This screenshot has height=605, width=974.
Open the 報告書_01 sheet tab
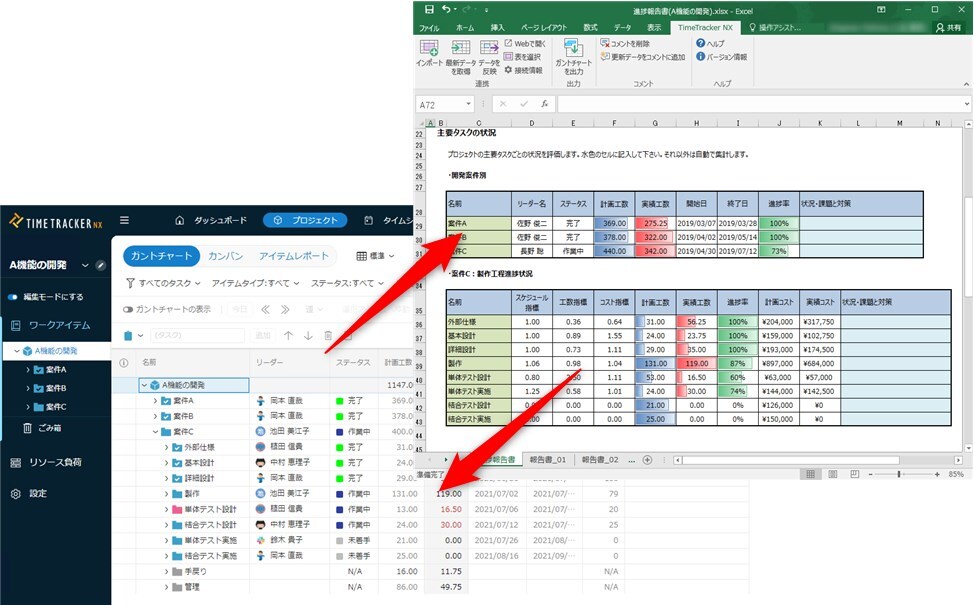tap(548, 460)
